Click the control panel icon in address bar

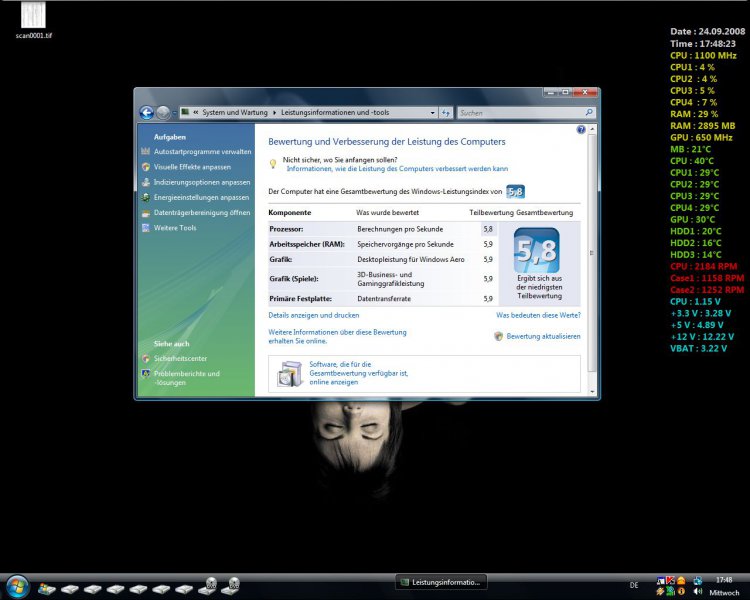[186, 112]
